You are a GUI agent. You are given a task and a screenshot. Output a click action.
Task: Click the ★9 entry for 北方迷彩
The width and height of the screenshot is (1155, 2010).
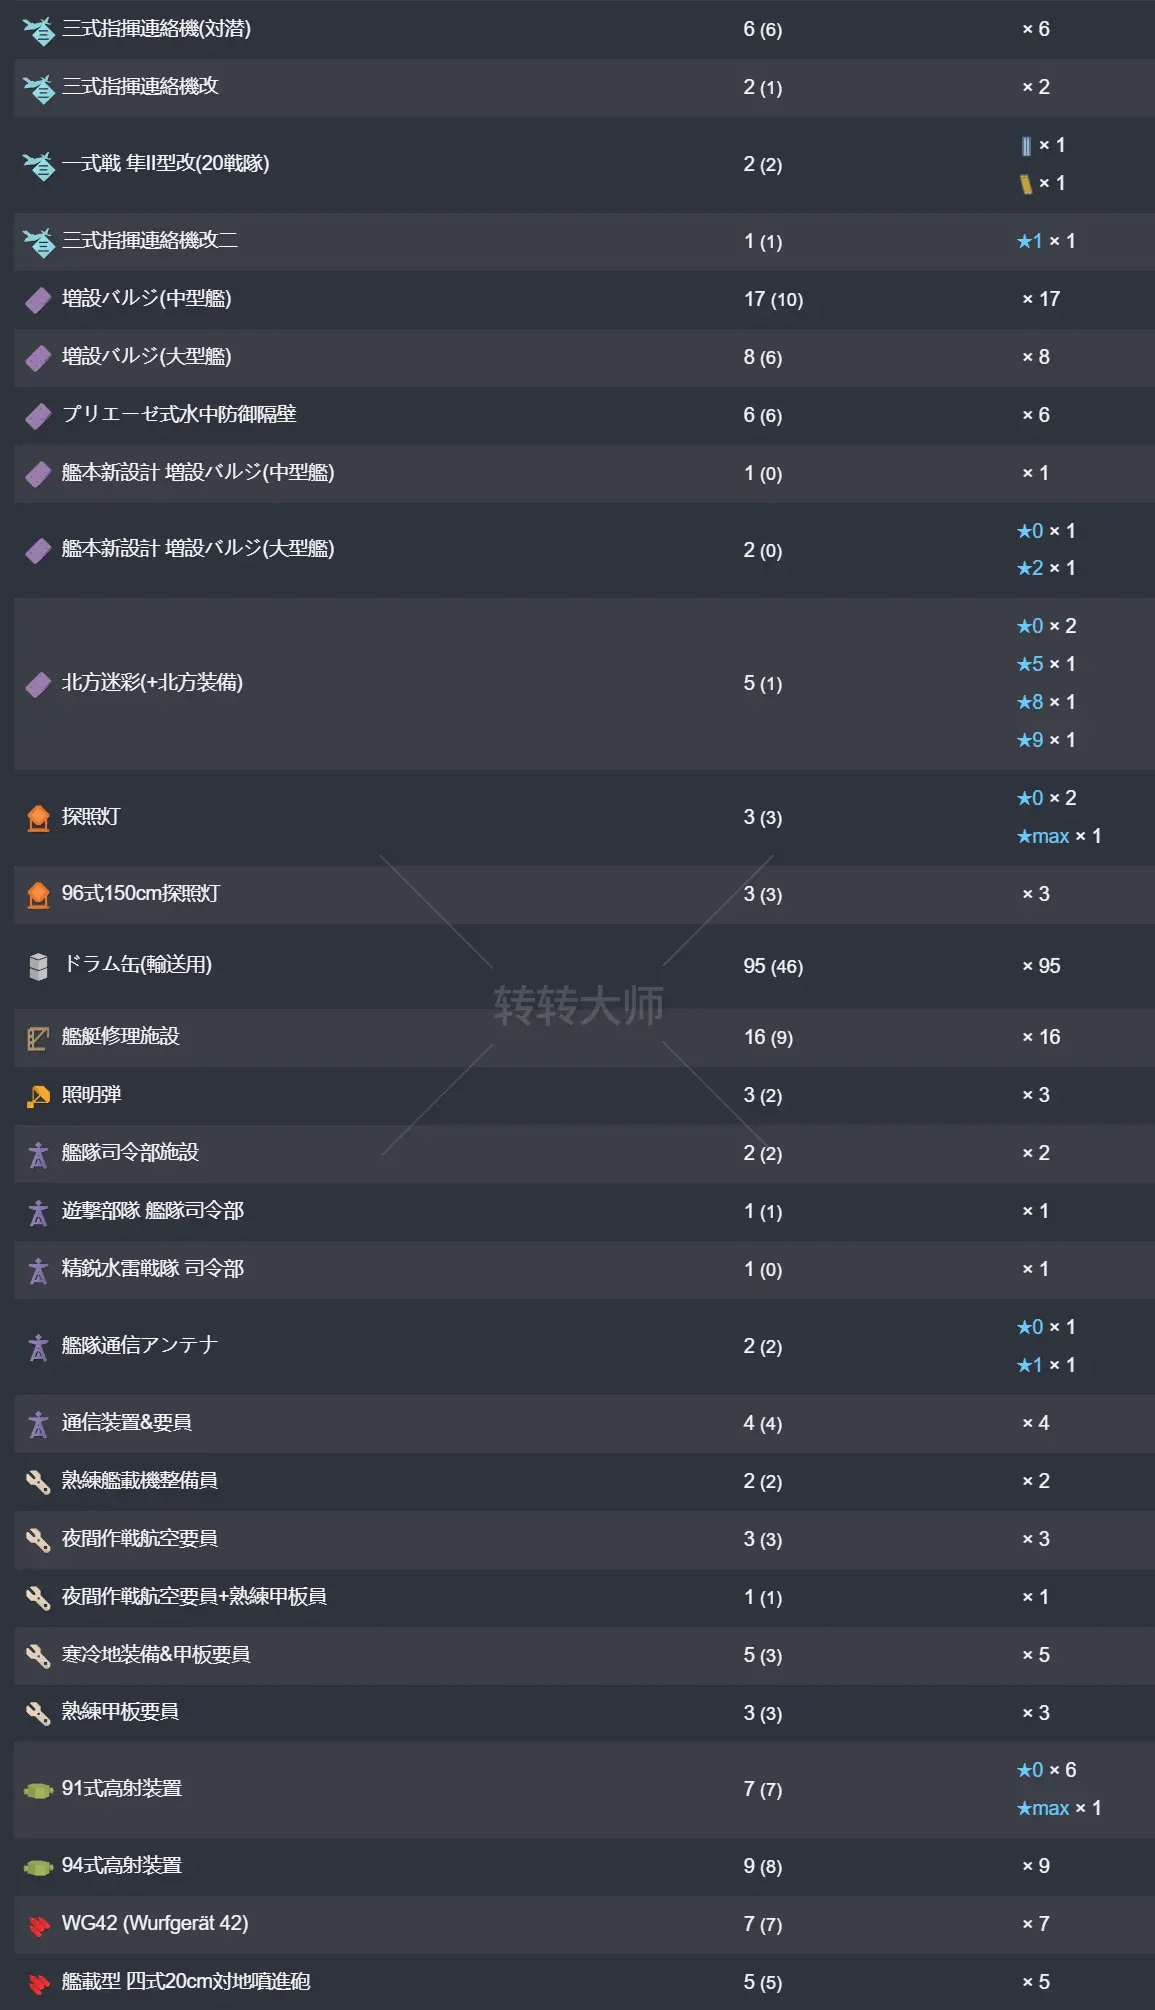tap(1045, 740)
